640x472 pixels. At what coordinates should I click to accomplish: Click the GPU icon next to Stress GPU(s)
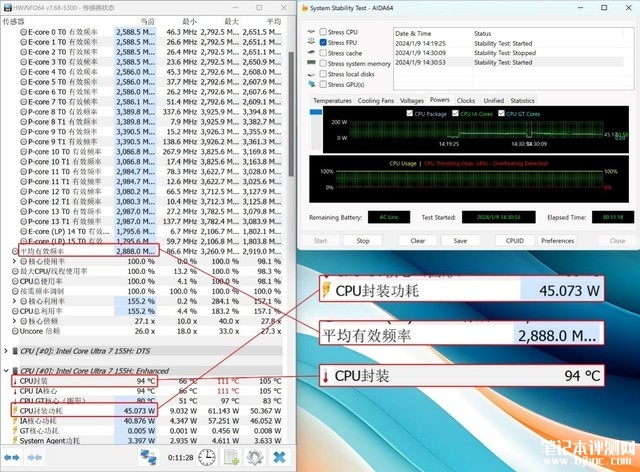click(311, 84)
